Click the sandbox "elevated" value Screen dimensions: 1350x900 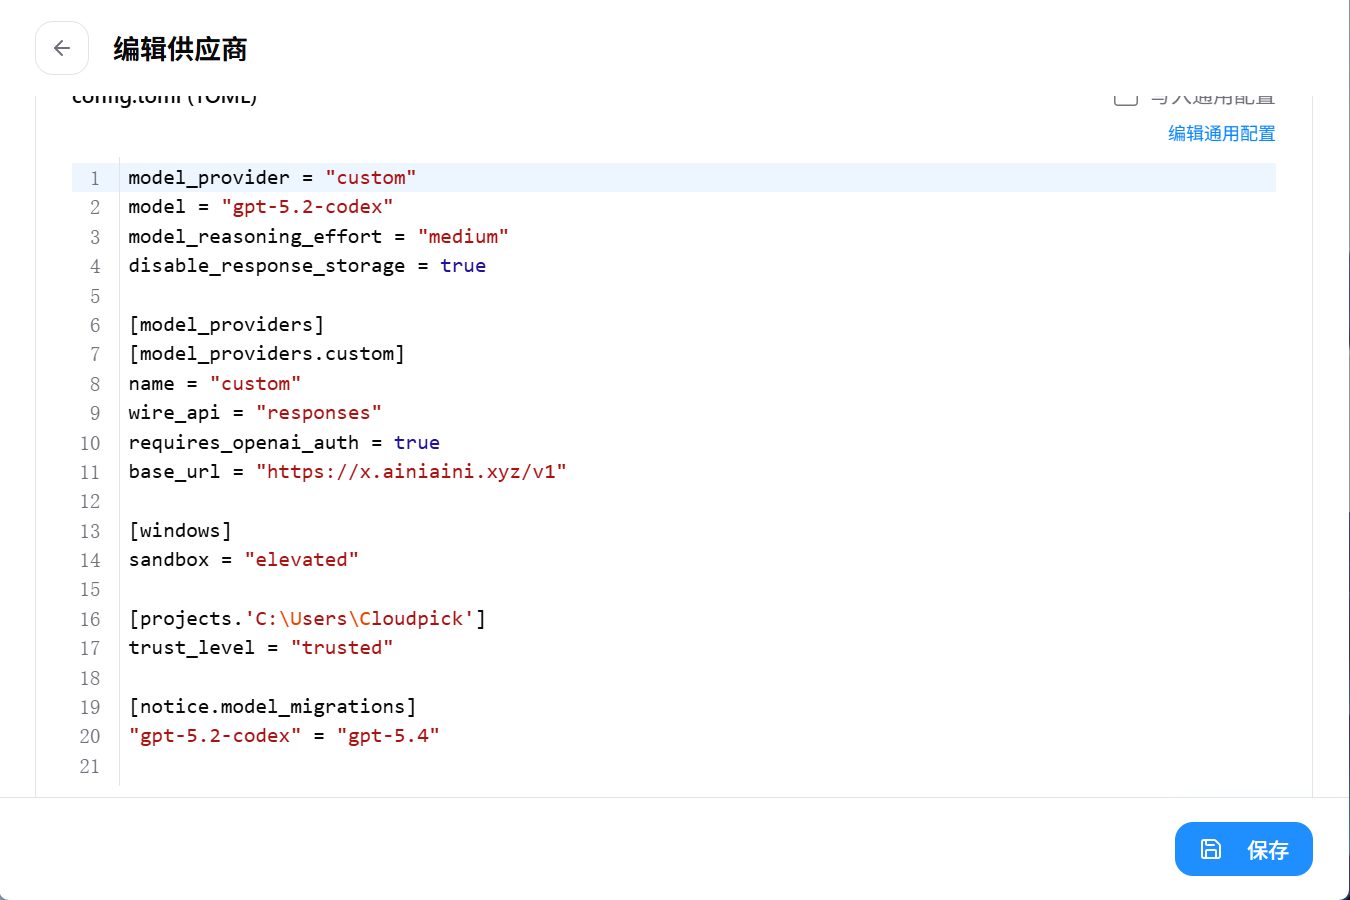coord(301,560)
